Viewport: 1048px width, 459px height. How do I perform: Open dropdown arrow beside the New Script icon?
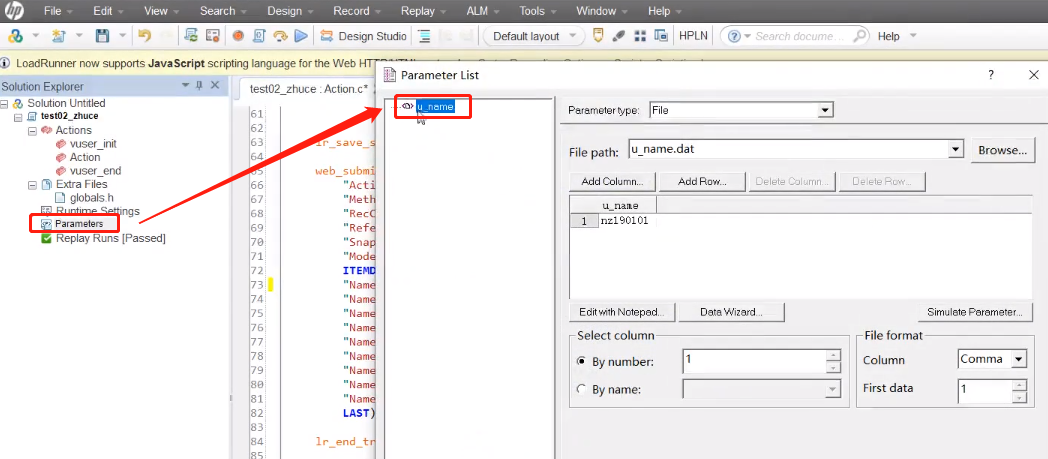(x=79, y=36)
